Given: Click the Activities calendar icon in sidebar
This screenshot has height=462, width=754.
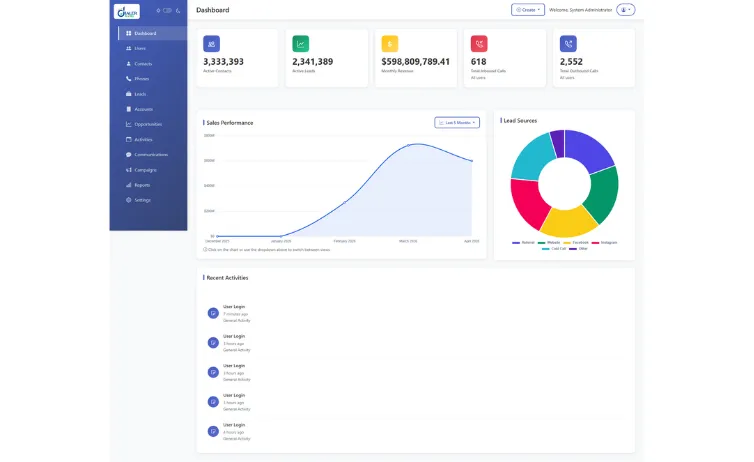Looking at the screenshot, I should [x=128, y=139].
